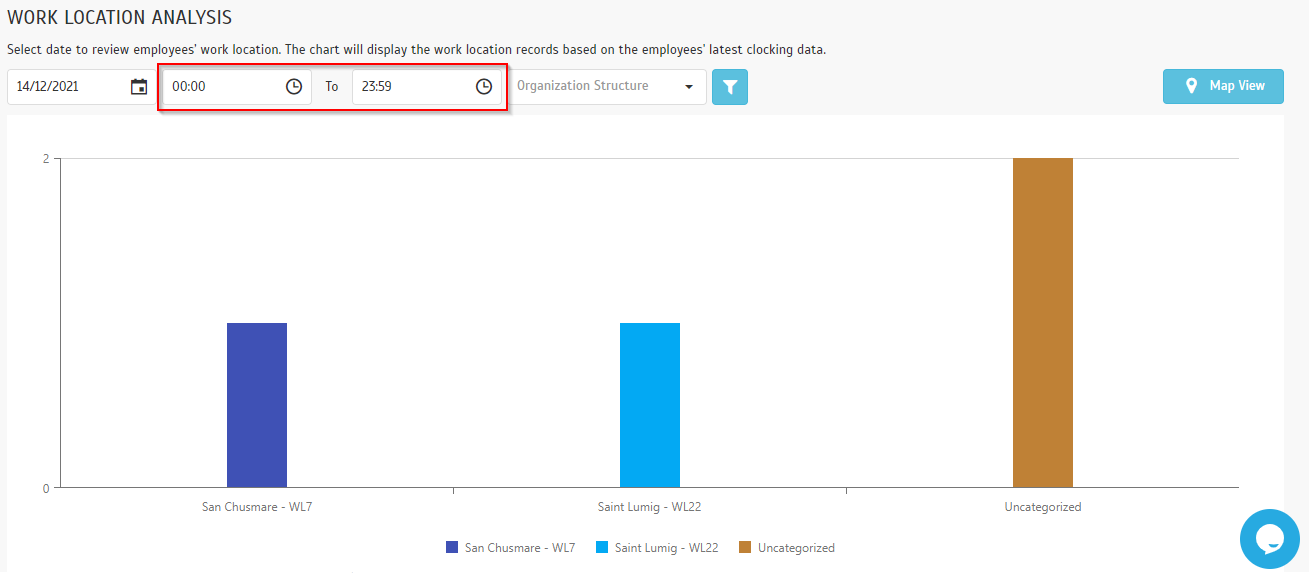The width and height of the screenshot is (1309, 573).
Task: Click the clock icon in start time field
Action: pos(294,87)
